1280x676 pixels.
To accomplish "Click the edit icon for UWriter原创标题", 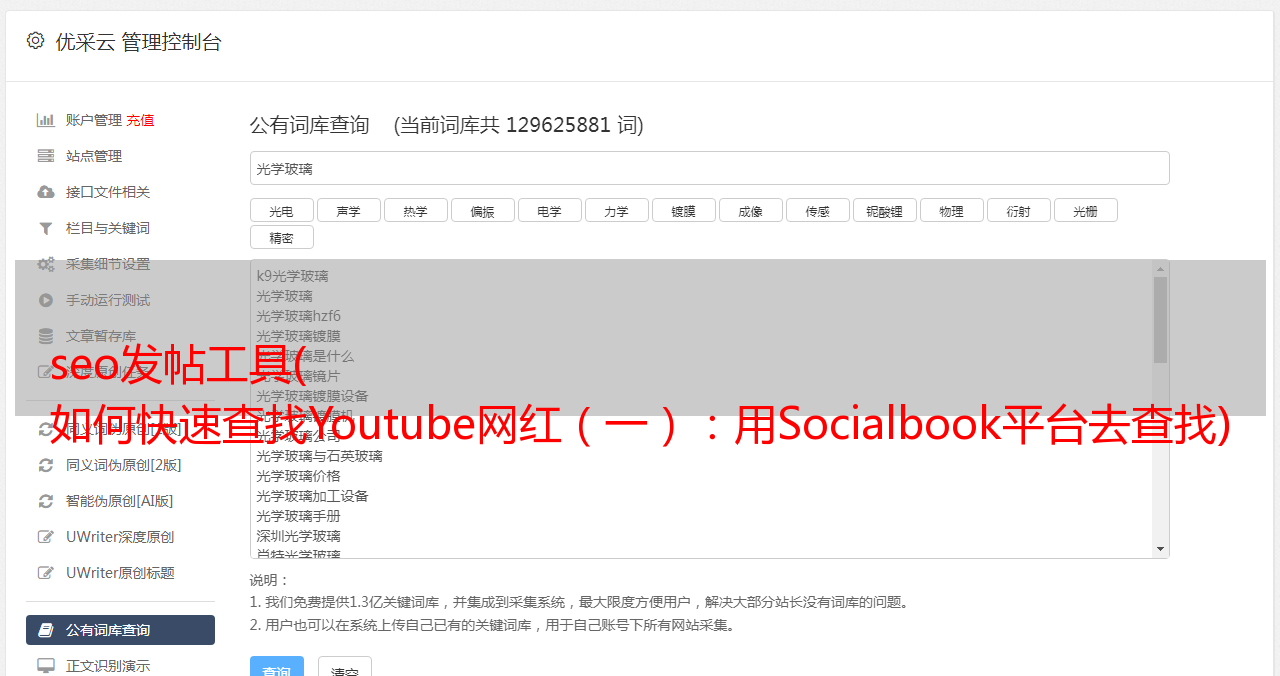I will click(46, 573).
